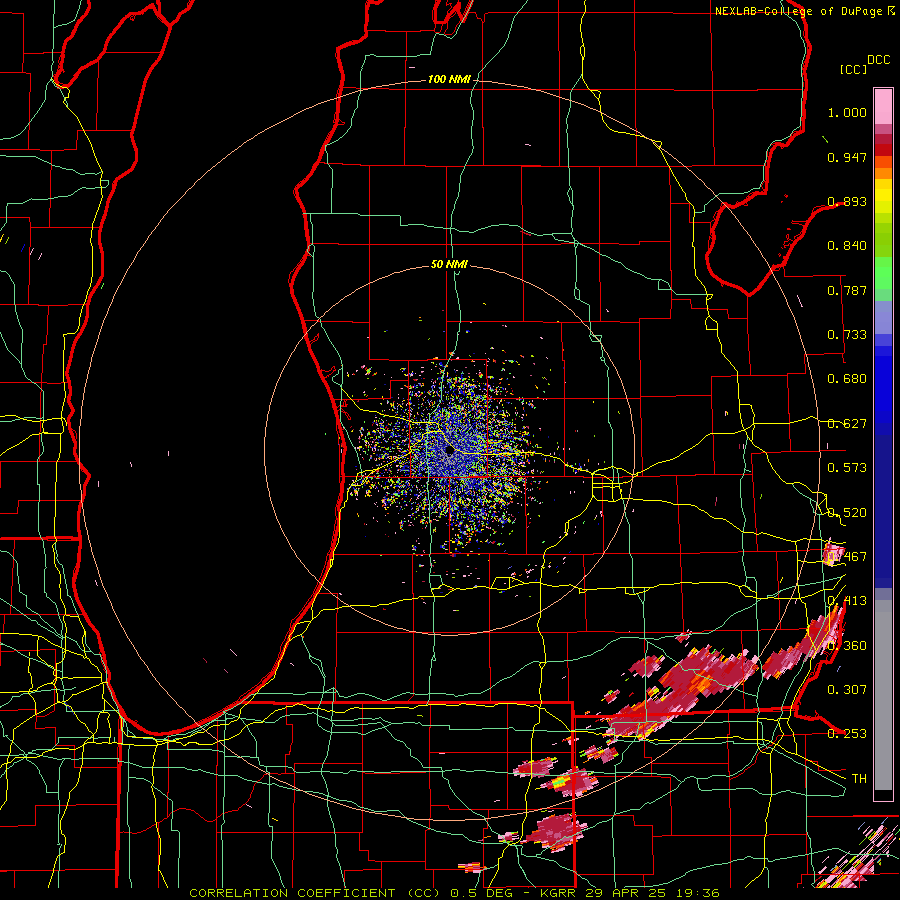Click the light pink swatch beside 1.000

883,107
